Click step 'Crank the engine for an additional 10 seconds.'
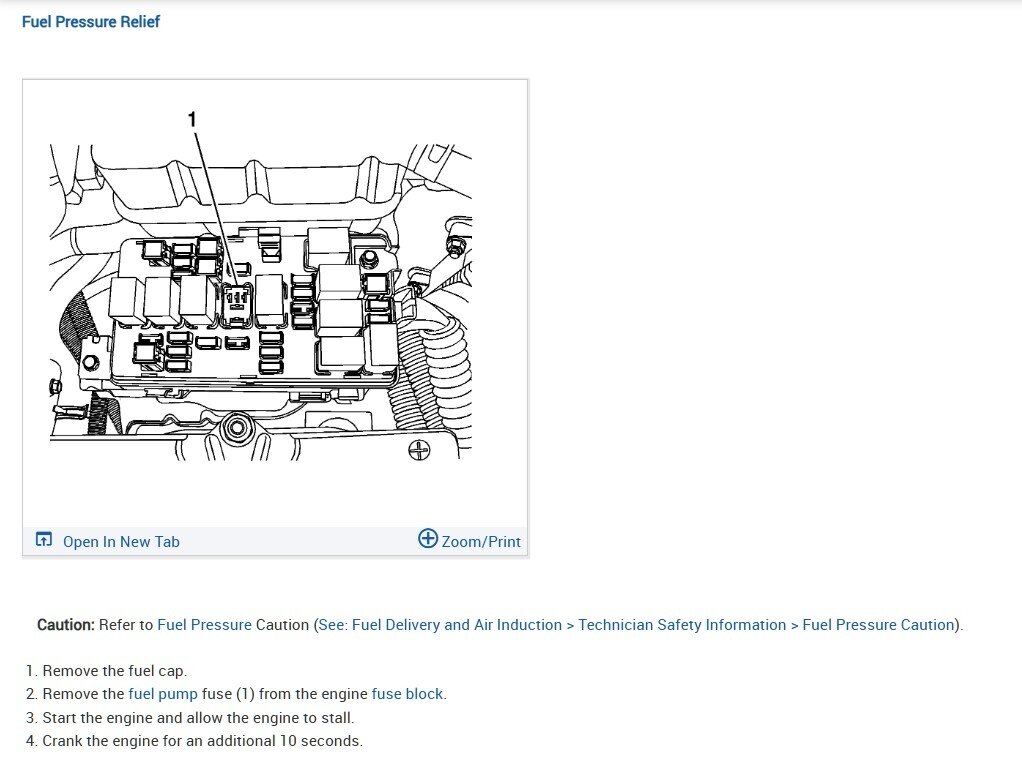 (203, 741)
